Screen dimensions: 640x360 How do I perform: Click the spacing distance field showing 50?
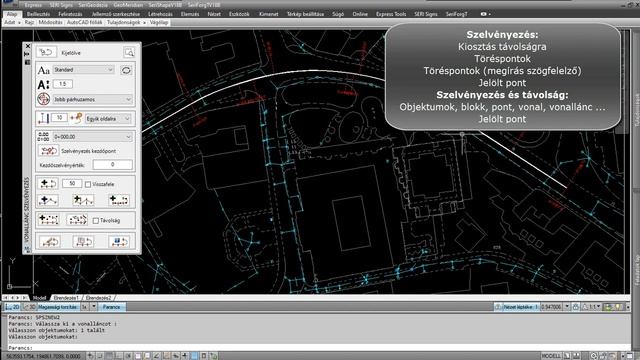72,184
